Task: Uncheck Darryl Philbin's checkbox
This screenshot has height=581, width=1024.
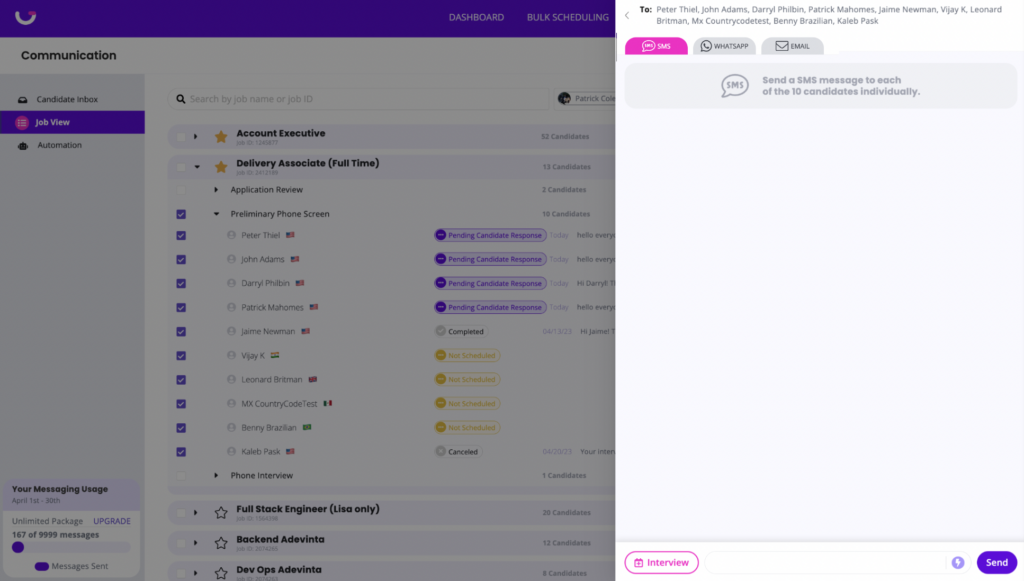Action: point(181,283)
